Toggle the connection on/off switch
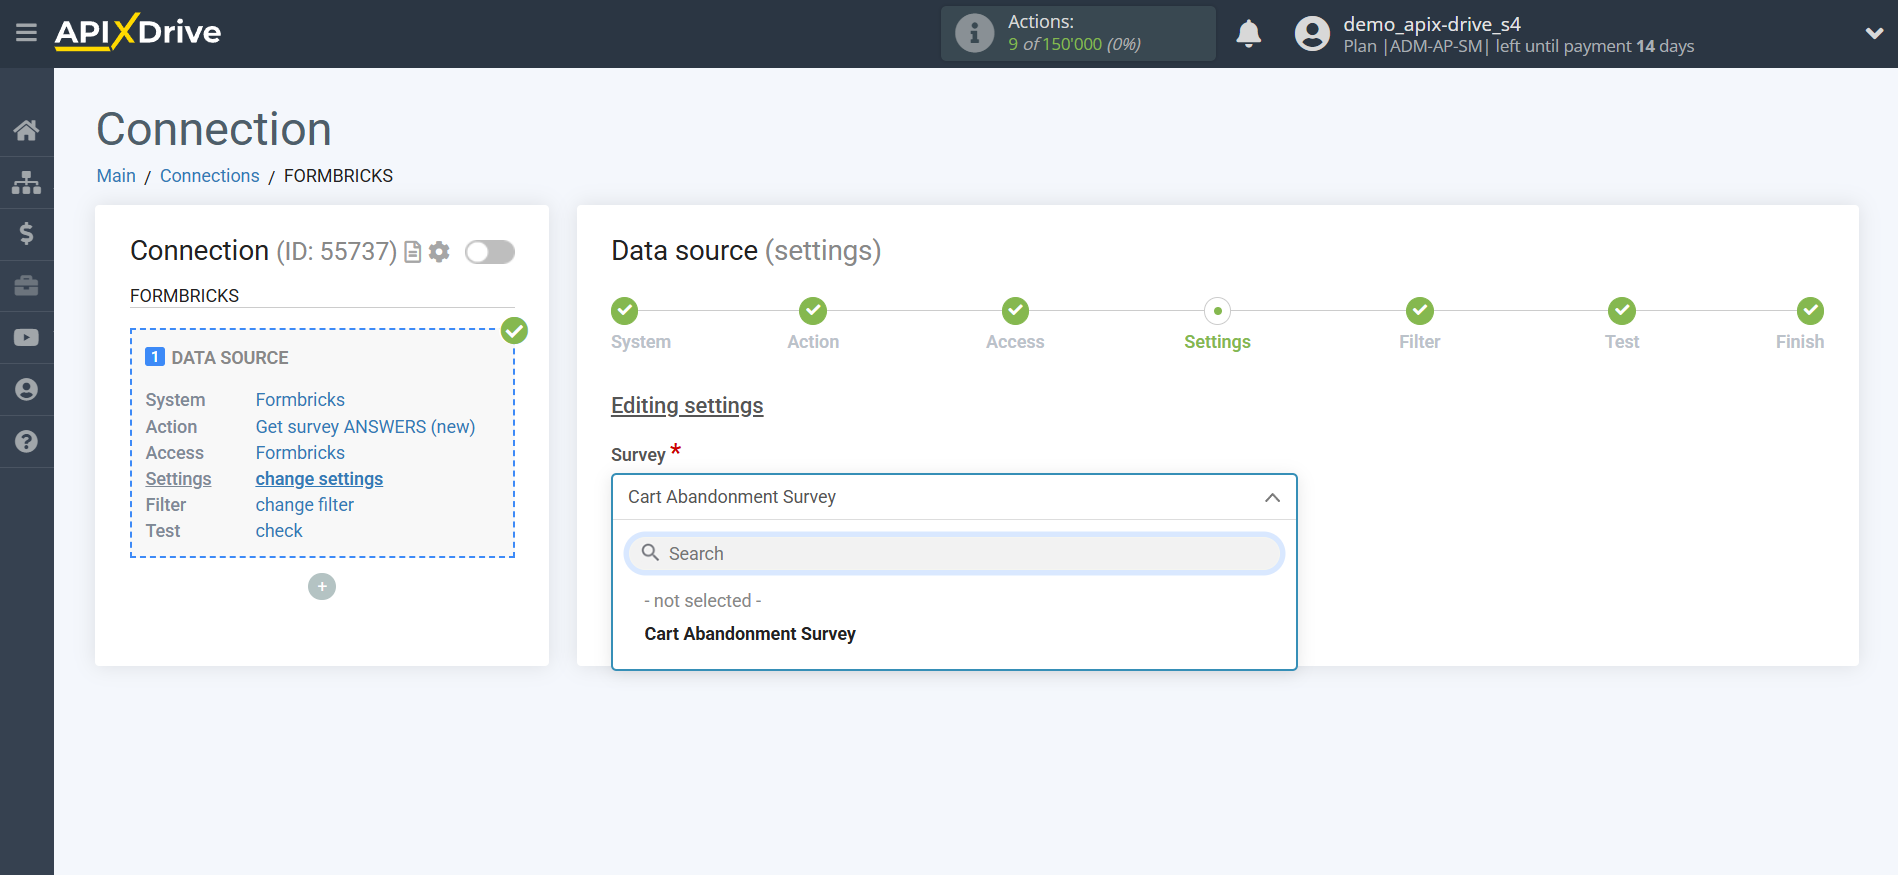 [490, 252]
